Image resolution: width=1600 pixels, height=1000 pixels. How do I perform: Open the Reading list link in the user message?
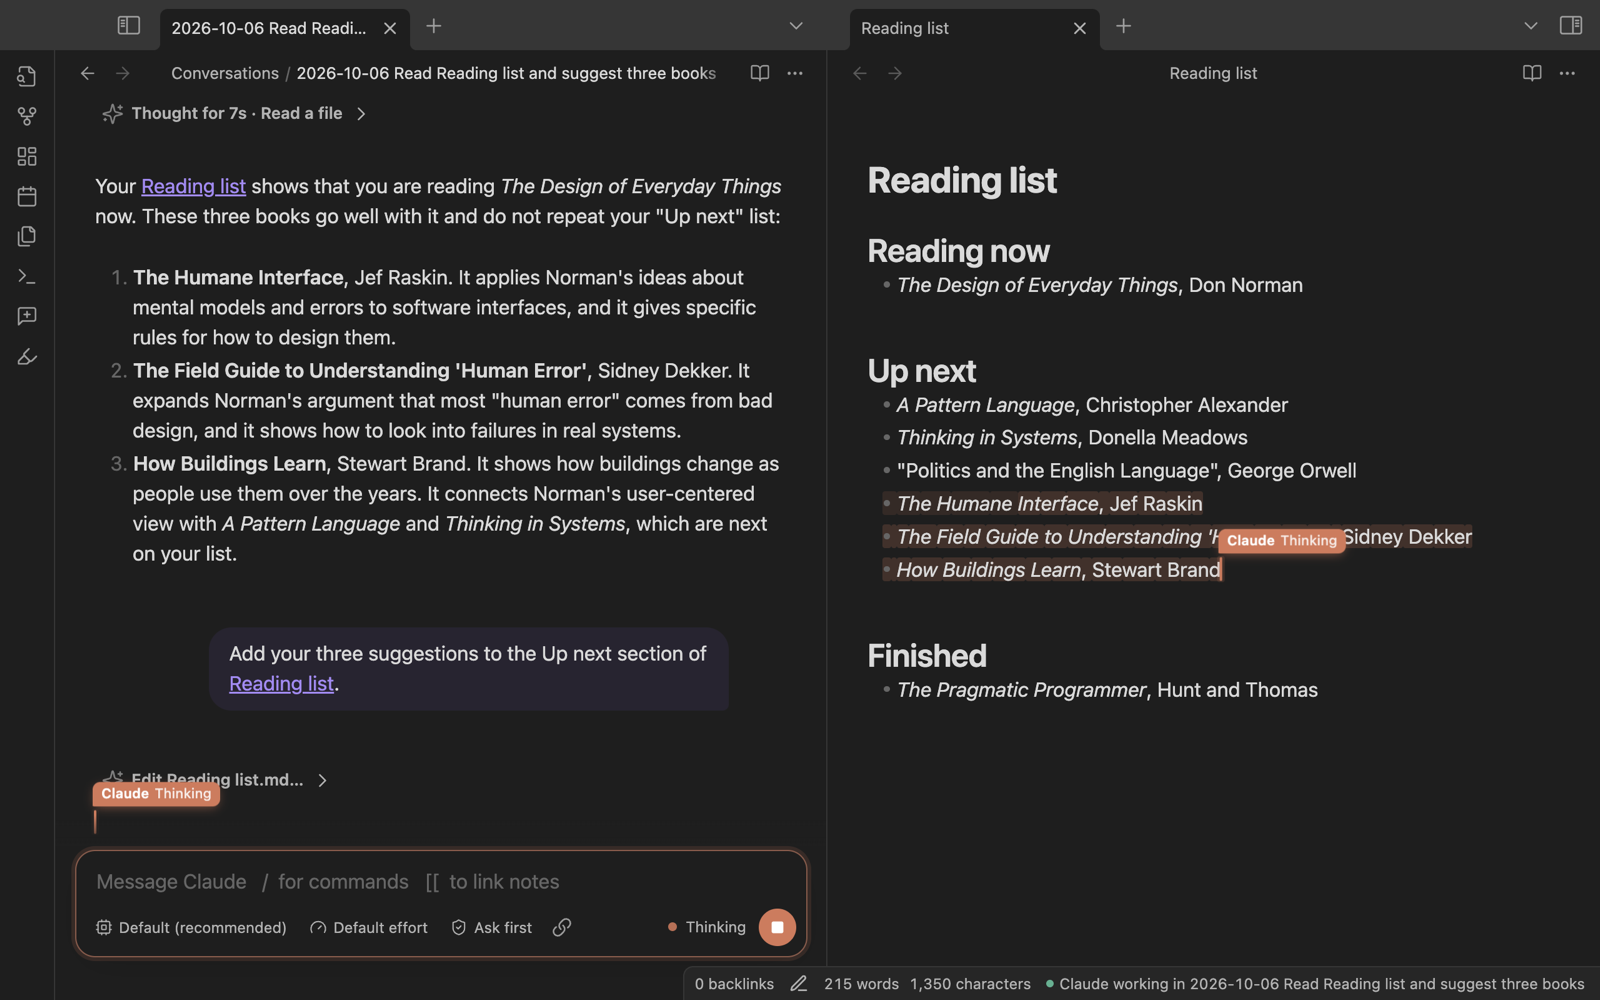(x=281, y=683)
